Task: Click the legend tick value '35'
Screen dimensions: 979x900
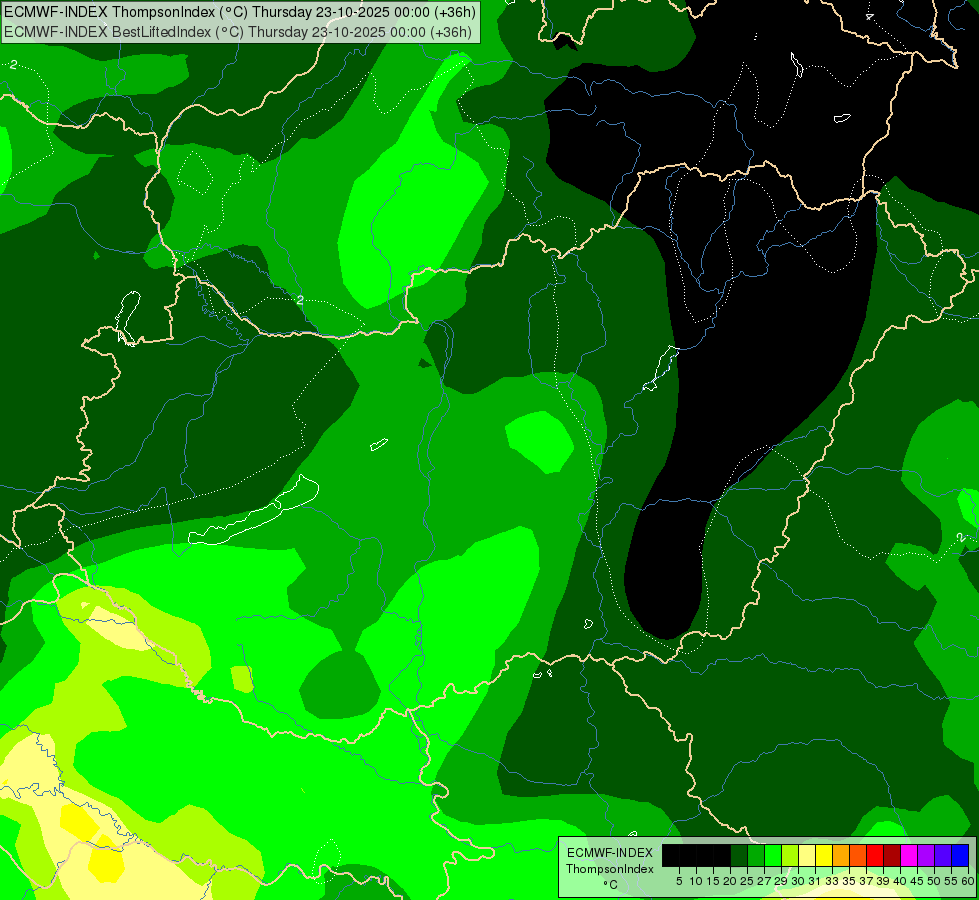Action: (849, 881)
